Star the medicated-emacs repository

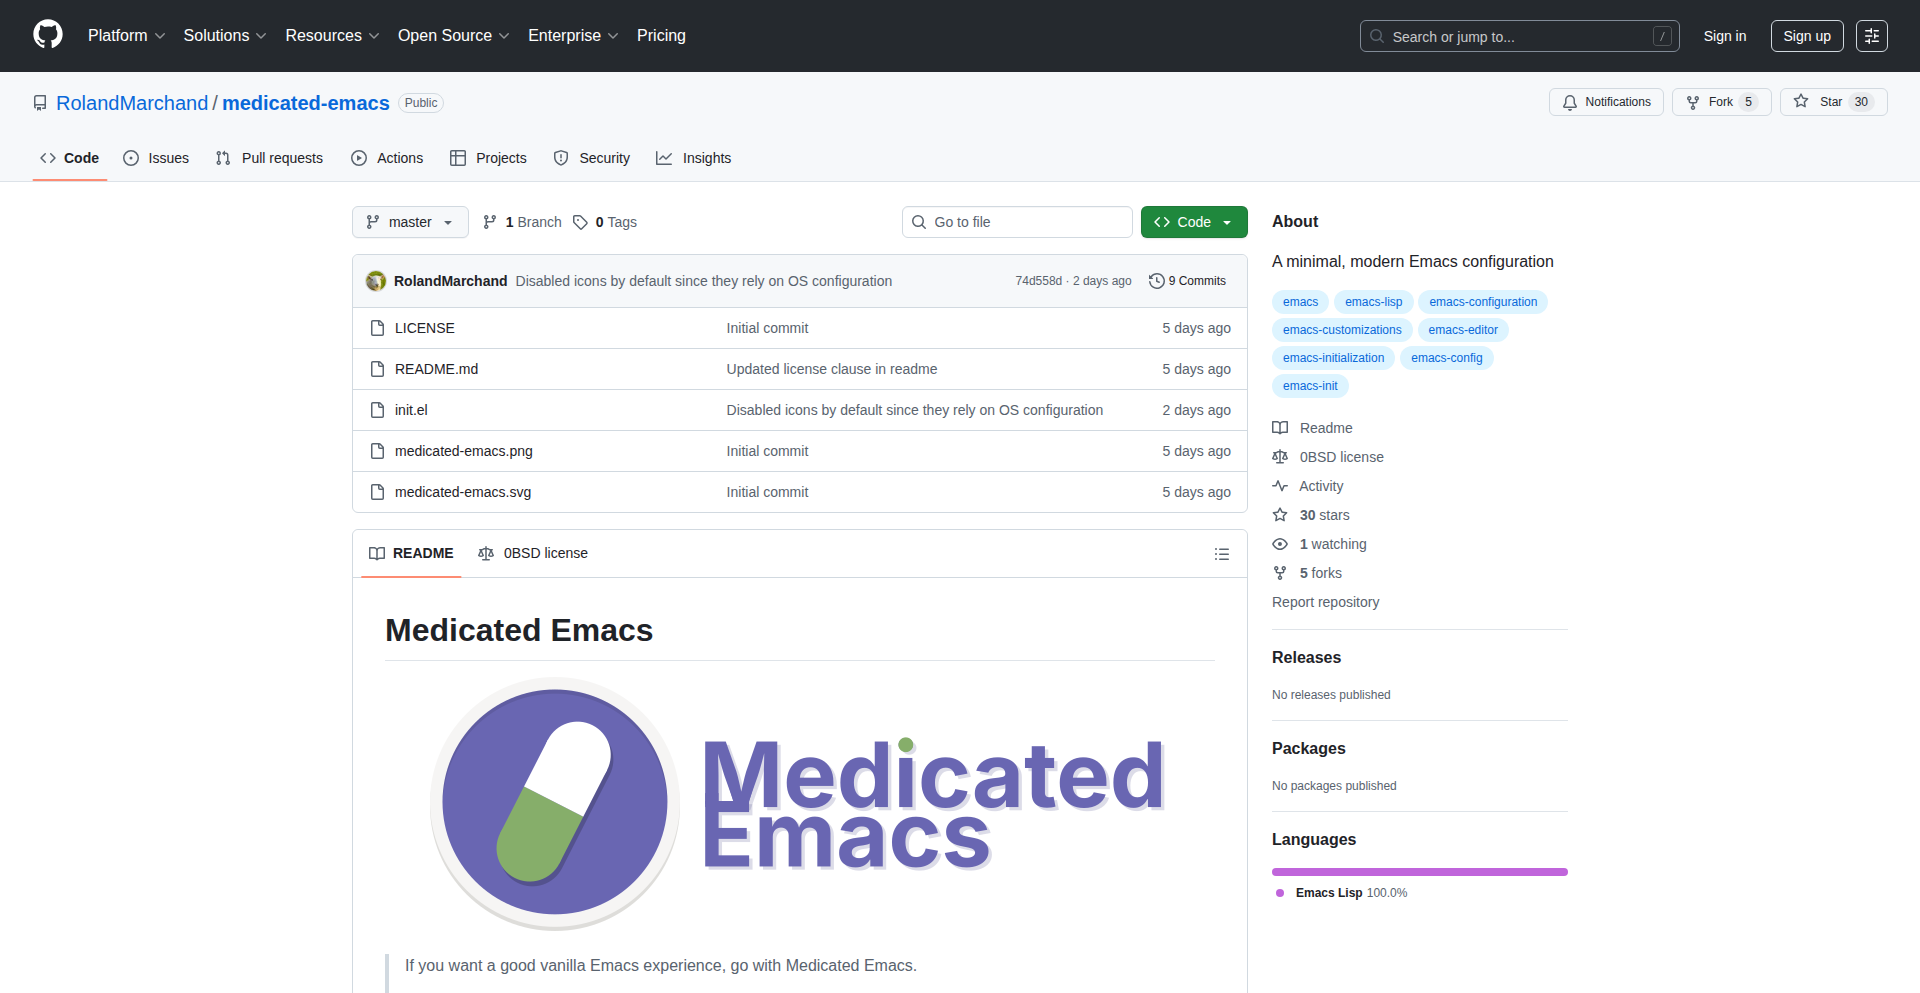[x=1833, y=102]
